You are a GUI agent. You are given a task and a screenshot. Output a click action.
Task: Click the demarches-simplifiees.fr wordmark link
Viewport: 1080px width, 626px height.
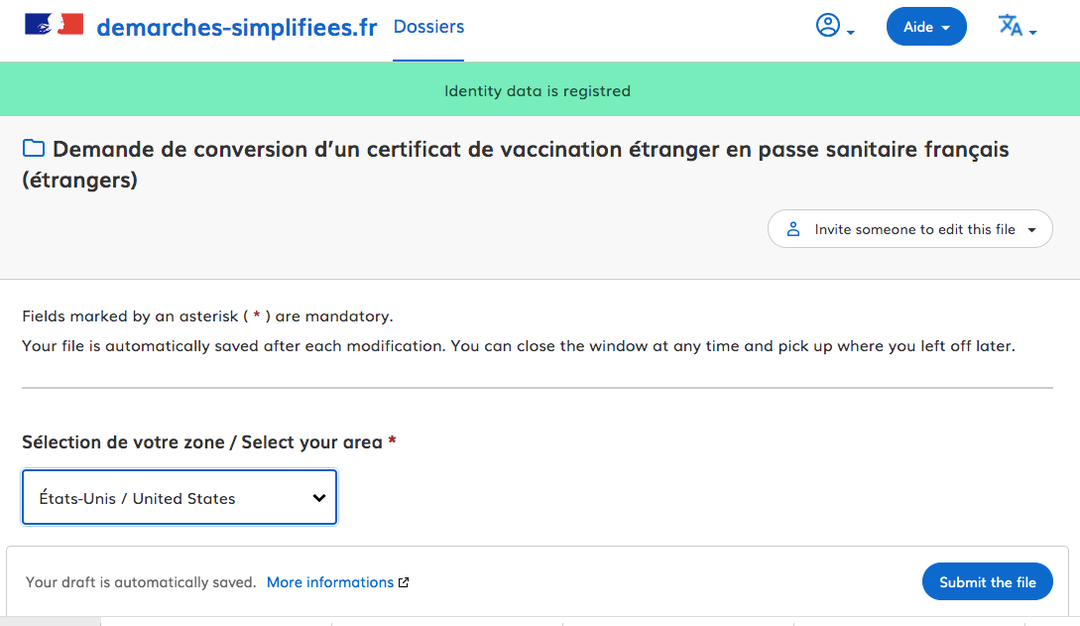tap(237, 27)
